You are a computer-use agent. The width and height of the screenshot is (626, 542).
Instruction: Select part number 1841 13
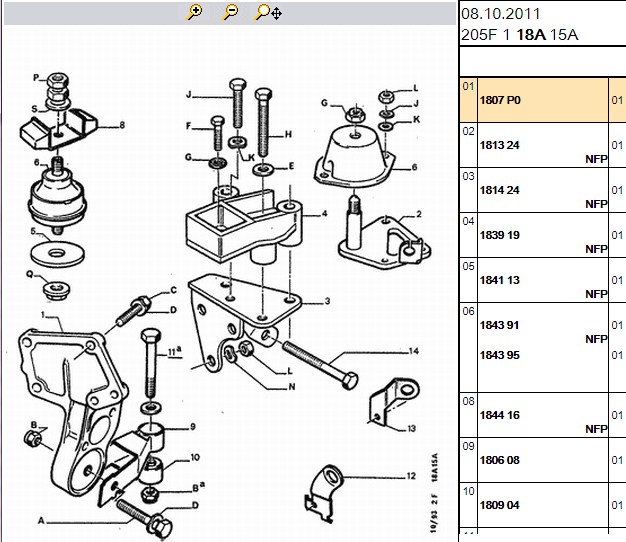[499, 280]
